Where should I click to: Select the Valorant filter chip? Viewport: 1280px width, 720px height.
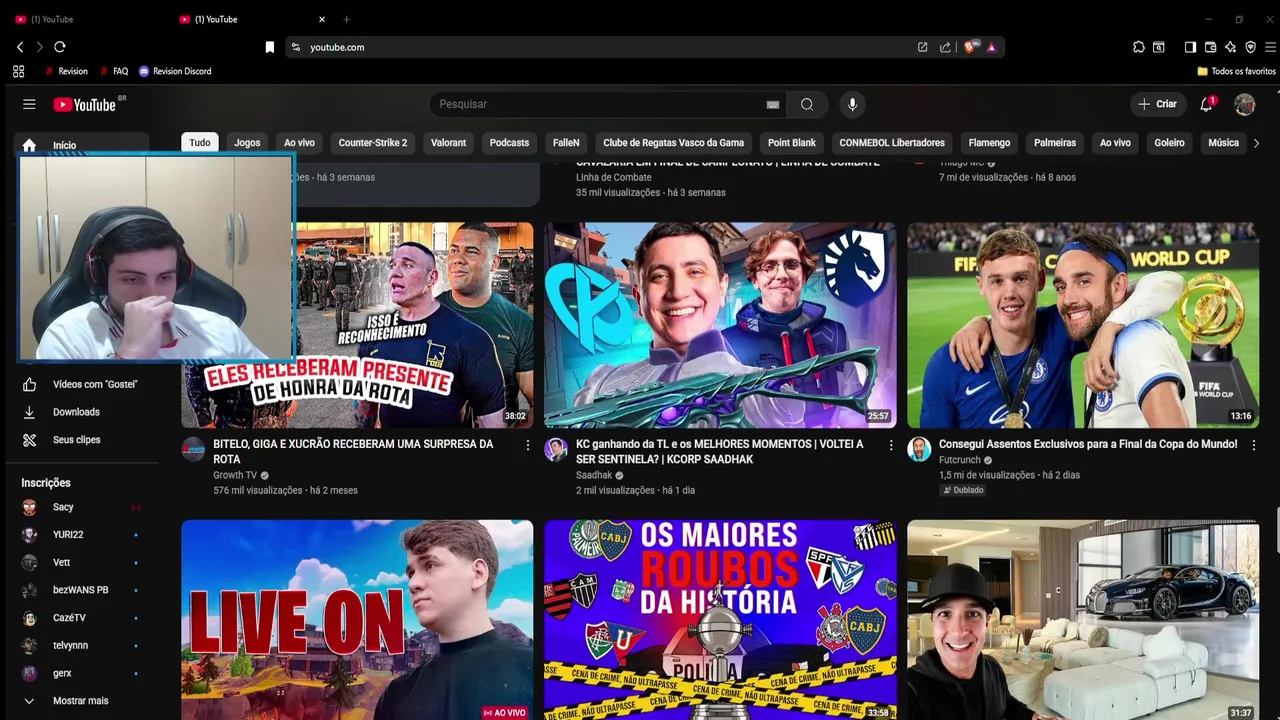(448, 143)
